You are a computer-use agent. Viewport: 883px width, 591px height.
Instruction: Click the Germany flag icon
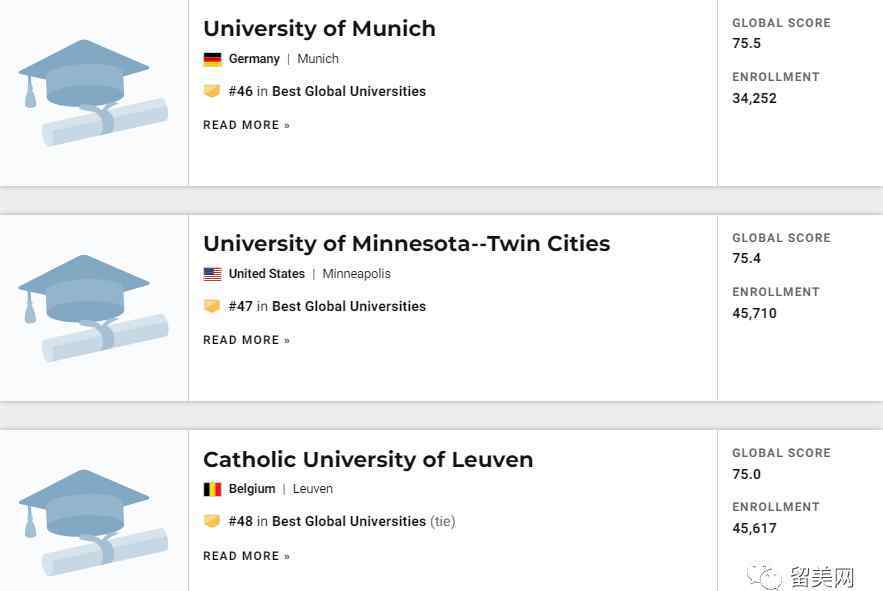(212, 59)
